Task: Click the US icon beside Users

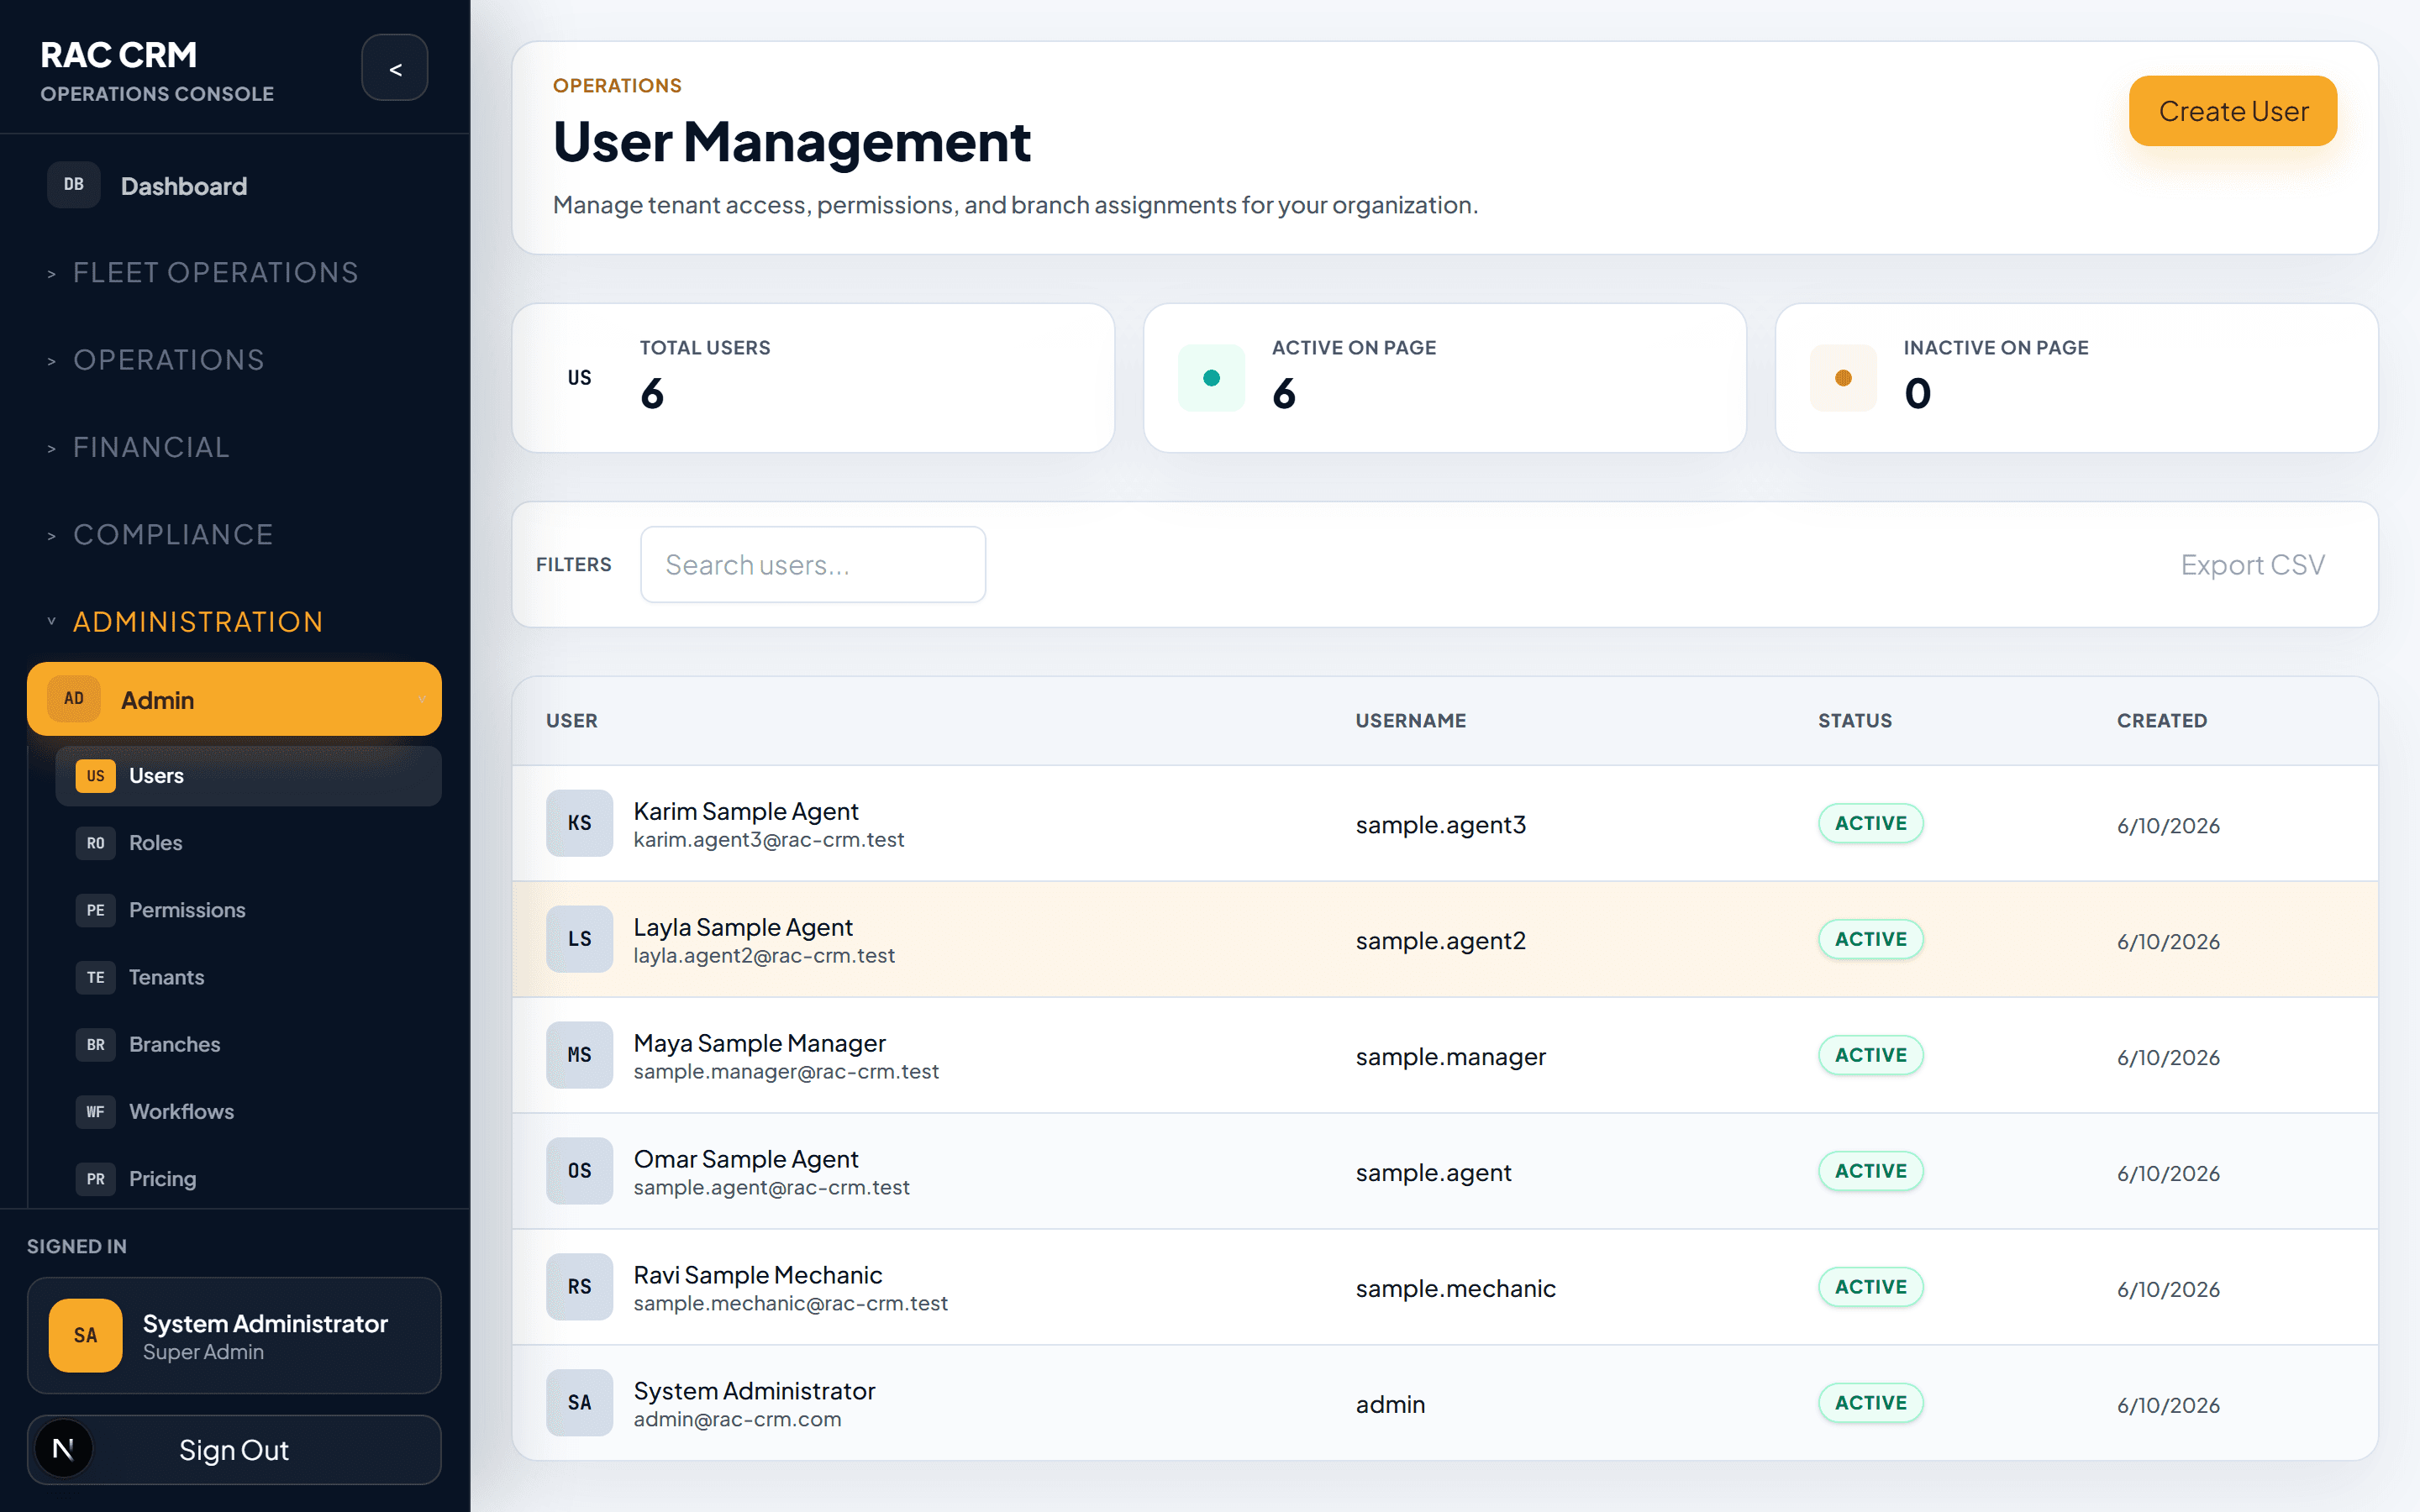Action: [96, 776]
